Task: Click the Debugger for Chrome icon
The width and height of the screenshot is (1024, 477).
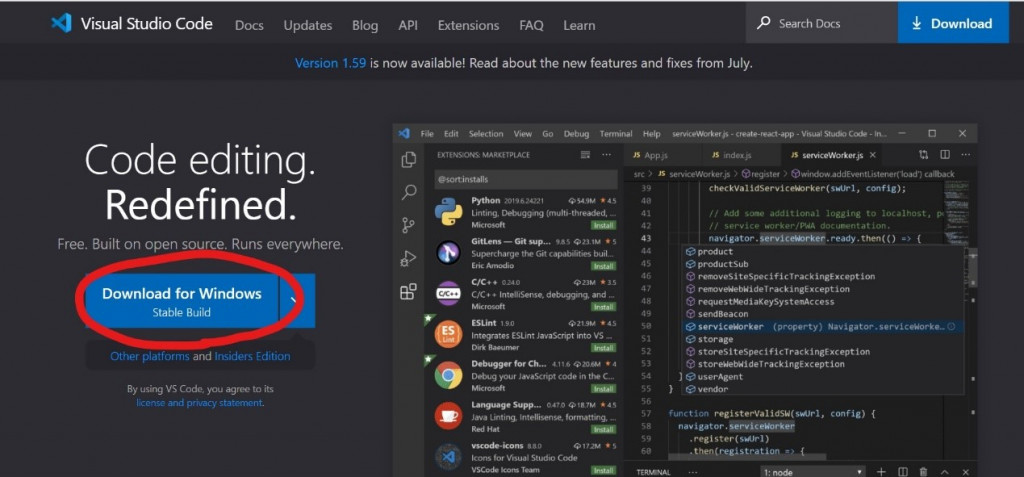Action: [449, 375]
